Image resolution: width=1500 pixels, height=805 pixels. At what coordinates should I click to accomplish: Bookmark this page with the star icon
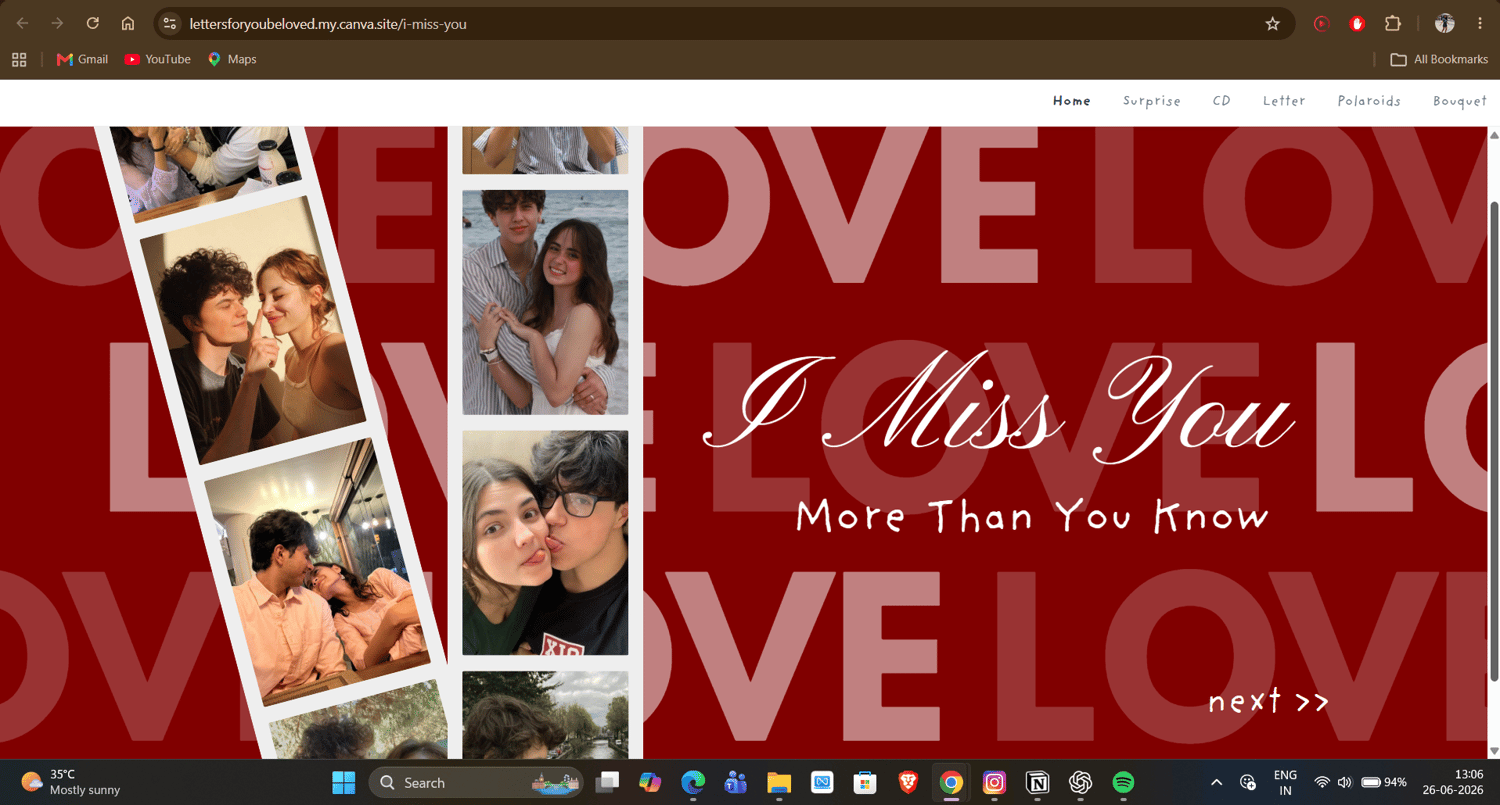click(1273, 24)
